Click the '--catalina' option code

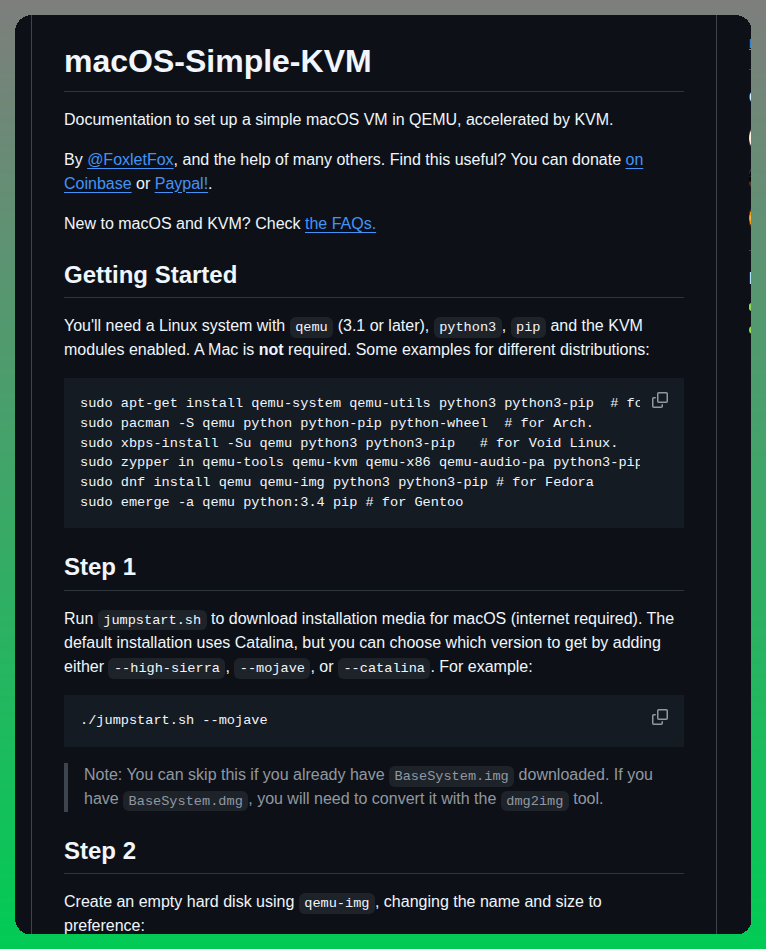(384, 668)
